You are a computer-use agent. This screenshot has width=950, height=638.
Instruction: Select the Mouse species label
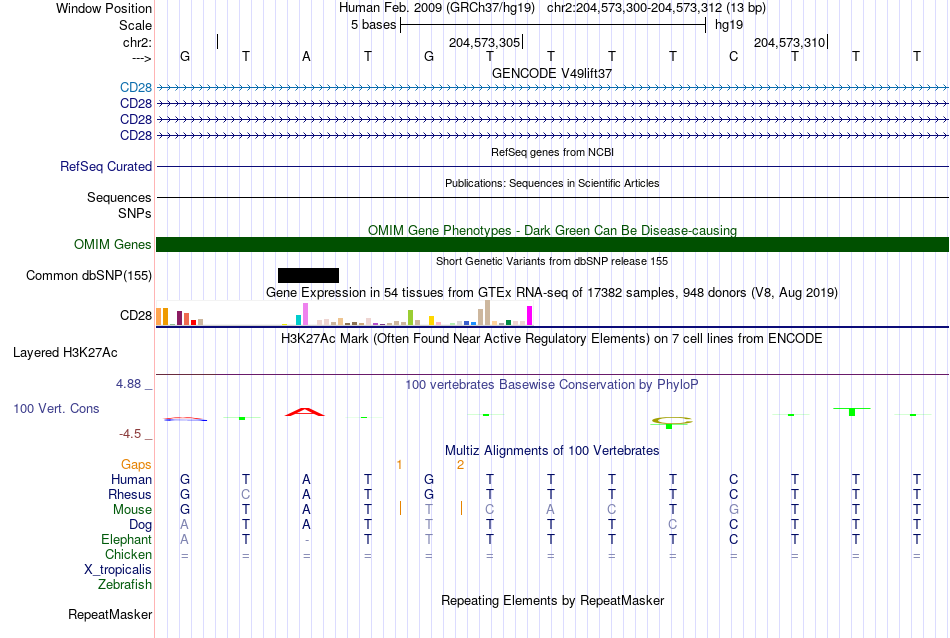[x=132, y=510]
